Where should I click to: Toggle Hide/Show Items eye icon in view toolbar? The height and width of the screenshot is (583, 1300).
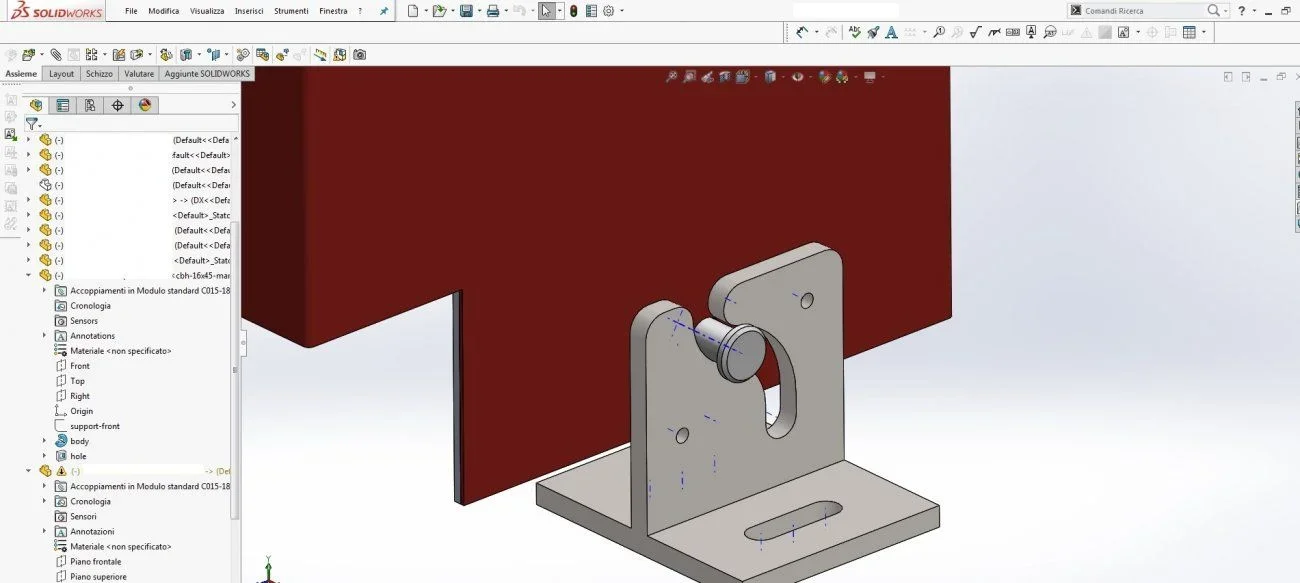point(798,77)
